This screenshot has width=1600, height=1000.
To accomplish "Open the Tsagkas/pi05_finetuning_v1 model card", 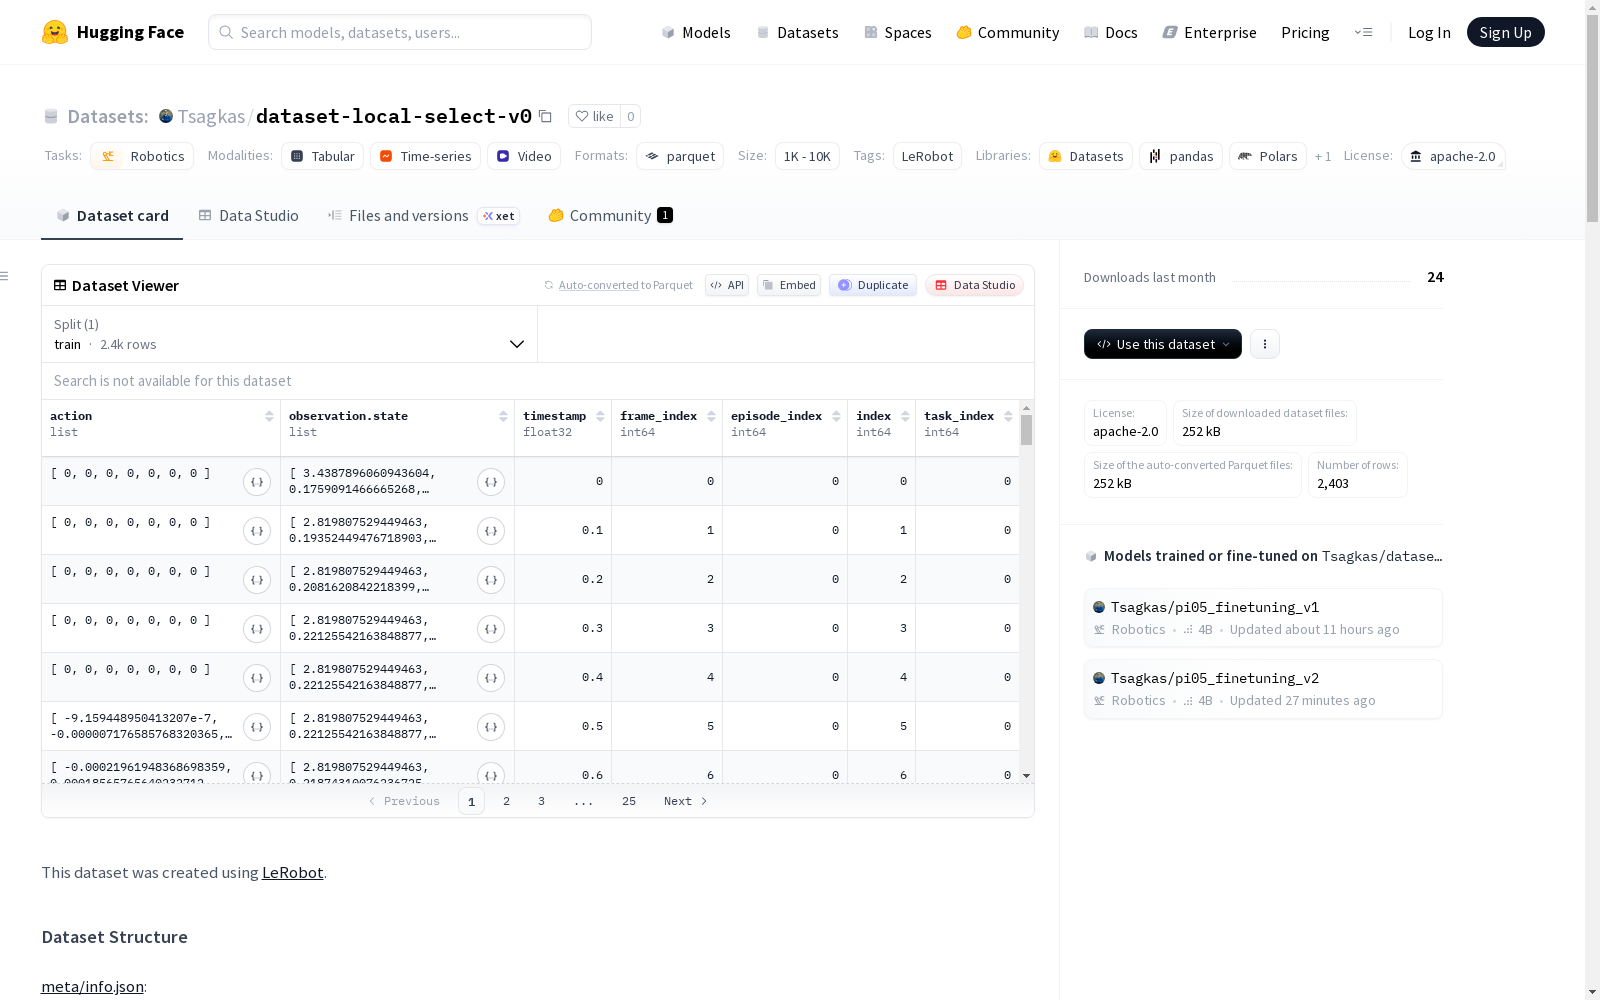I will (x=1263, y=618).
